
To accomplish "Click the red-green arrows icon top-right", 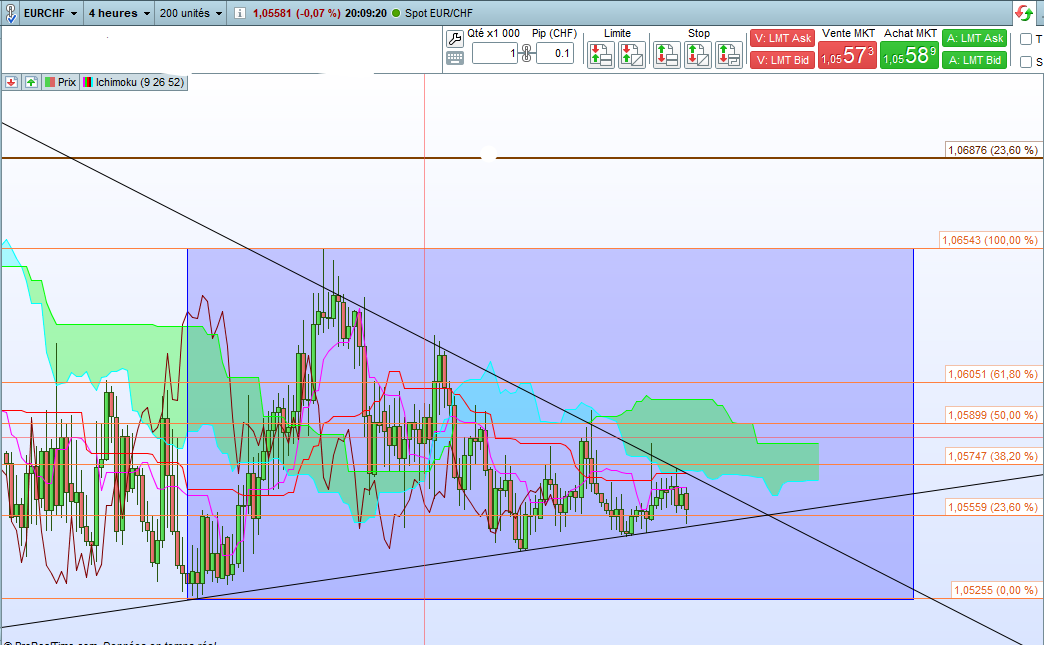I will (x=1024, y=13).
